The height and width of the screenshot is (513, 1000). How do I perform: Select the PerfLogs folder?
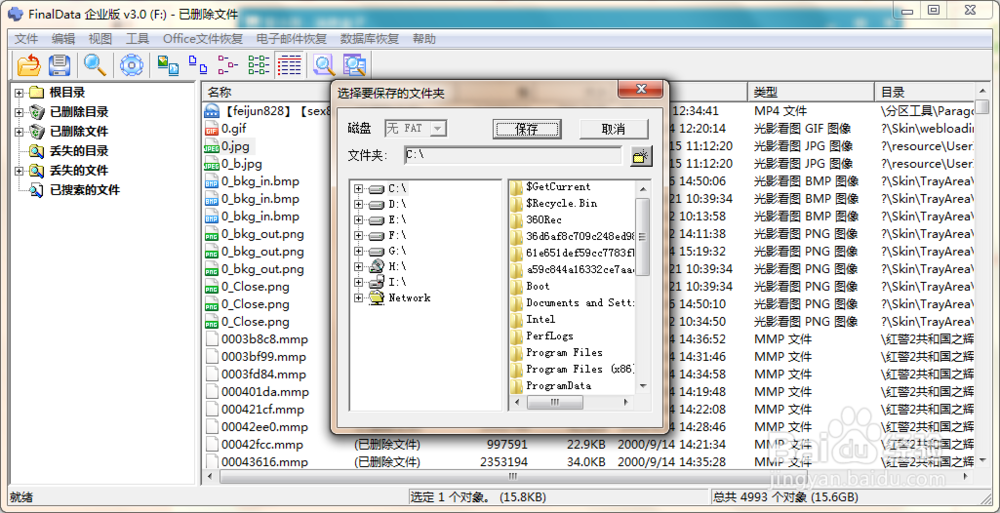click(x=549, y=336)
